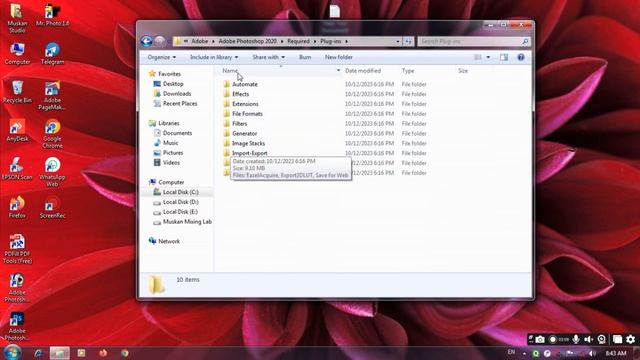Image resolution: width=640 pixels, height=360 pixels.
Task: Click the Forward navigation arrow in Explorer
Action: pyautogui.click(x=160, y=41)
